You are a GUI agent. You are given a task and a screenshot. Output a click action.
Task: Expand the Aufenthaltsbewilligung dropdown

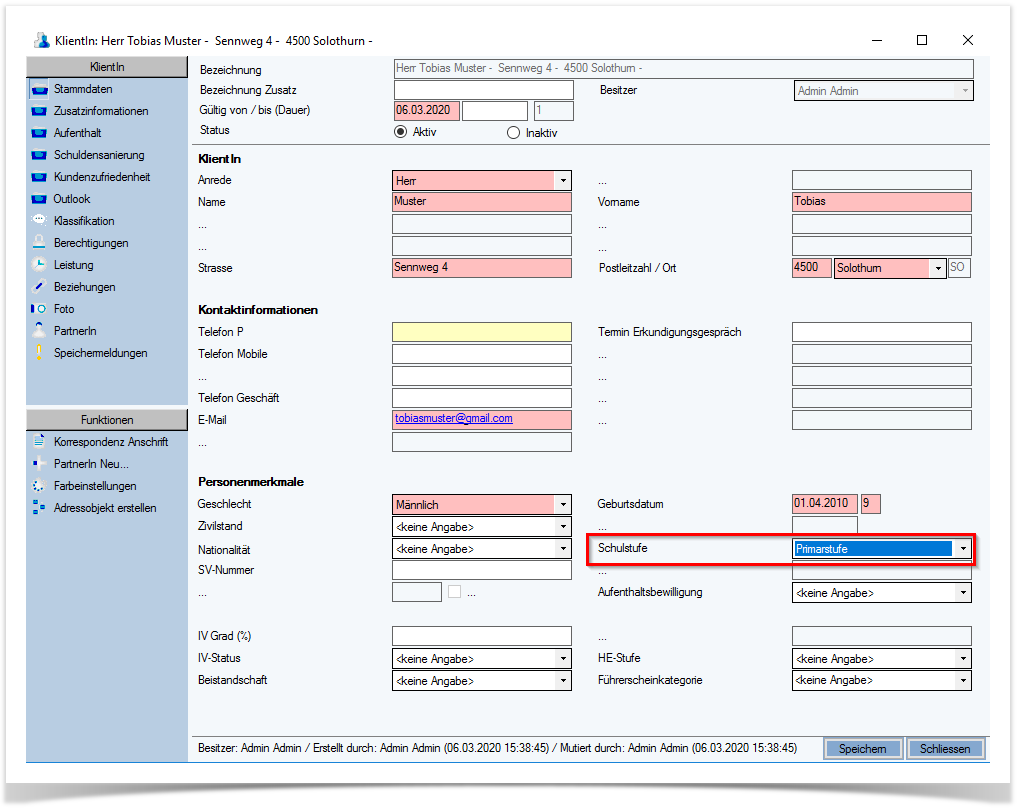coord(963,593)
